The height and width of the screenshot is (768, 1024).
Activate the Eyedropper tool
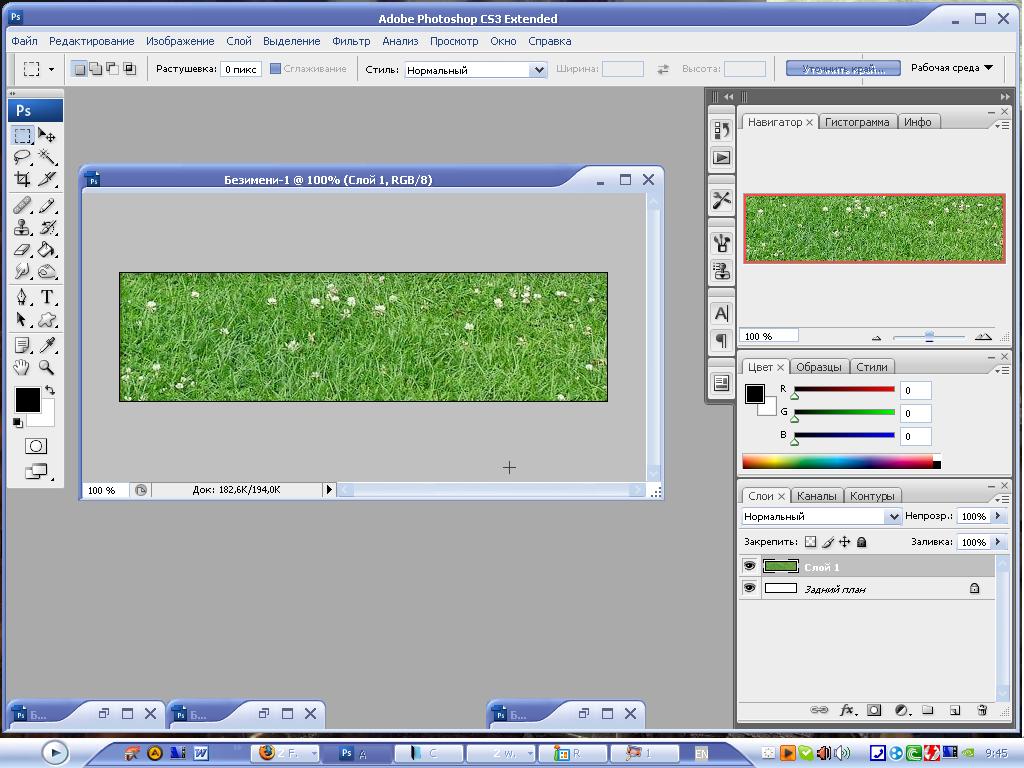[47, 346]
